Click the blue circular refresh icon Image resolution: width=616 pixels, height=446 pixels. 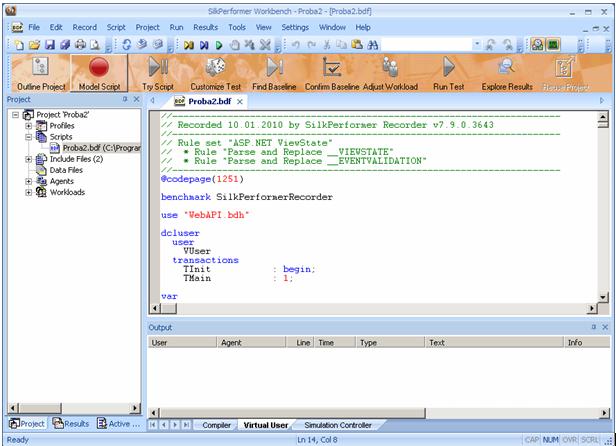[x=126, y=45]
